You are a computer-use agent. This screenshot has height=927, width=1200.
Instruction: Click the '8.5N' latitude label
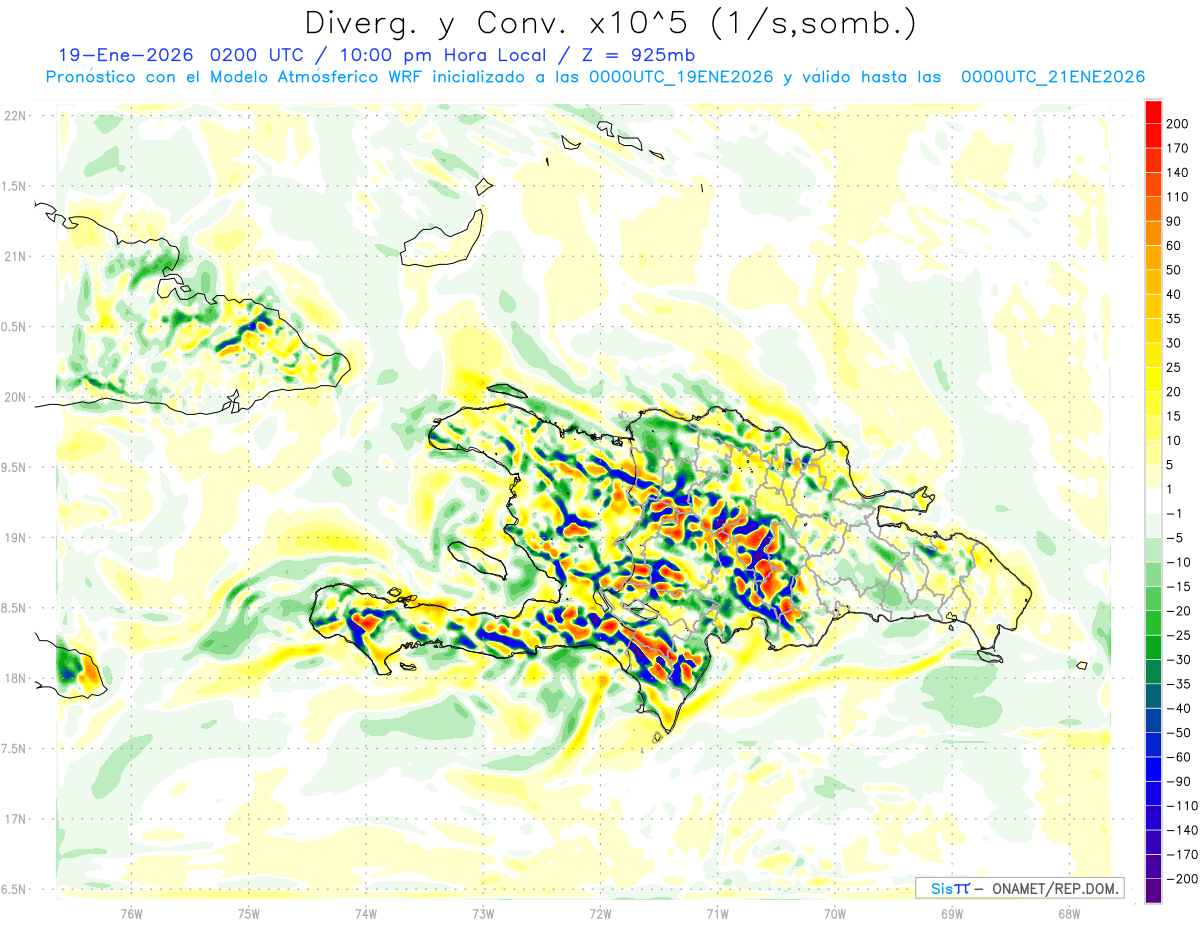tap(15, 608)
